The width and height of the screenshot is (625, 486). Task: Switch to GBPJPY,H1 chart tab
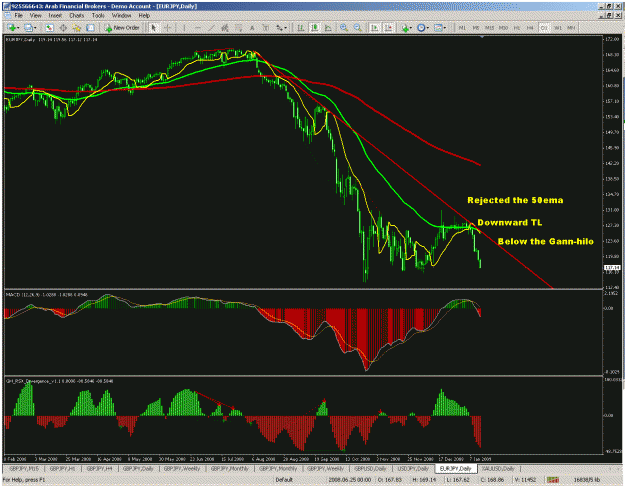tap(63, 468)
